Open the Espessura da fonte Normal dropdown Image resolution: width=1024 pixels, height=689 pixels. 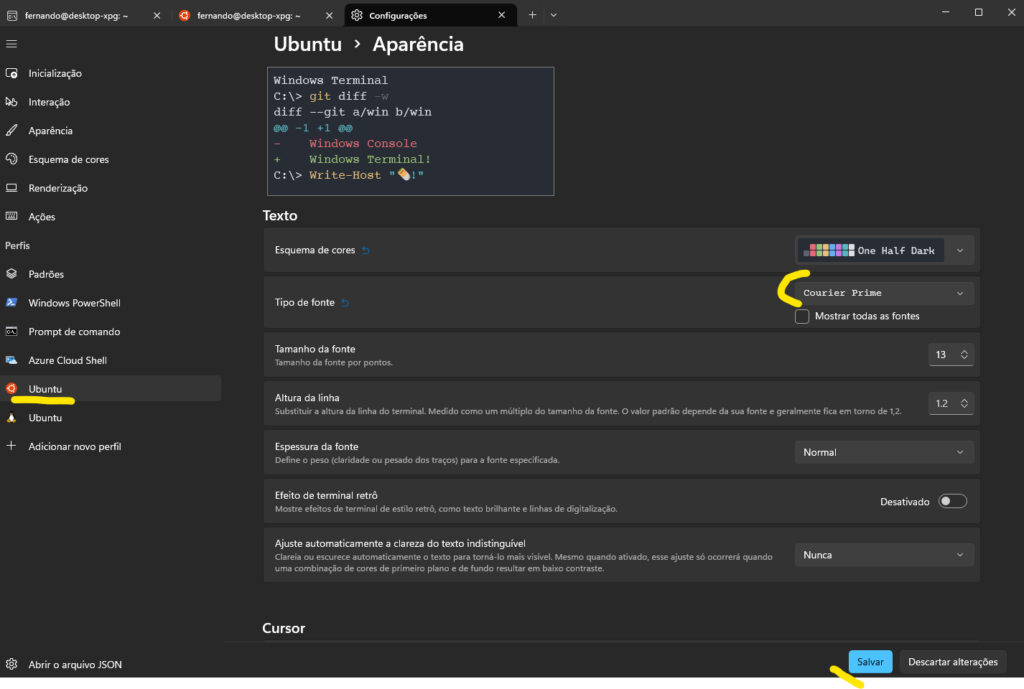(x=884, y=452)
